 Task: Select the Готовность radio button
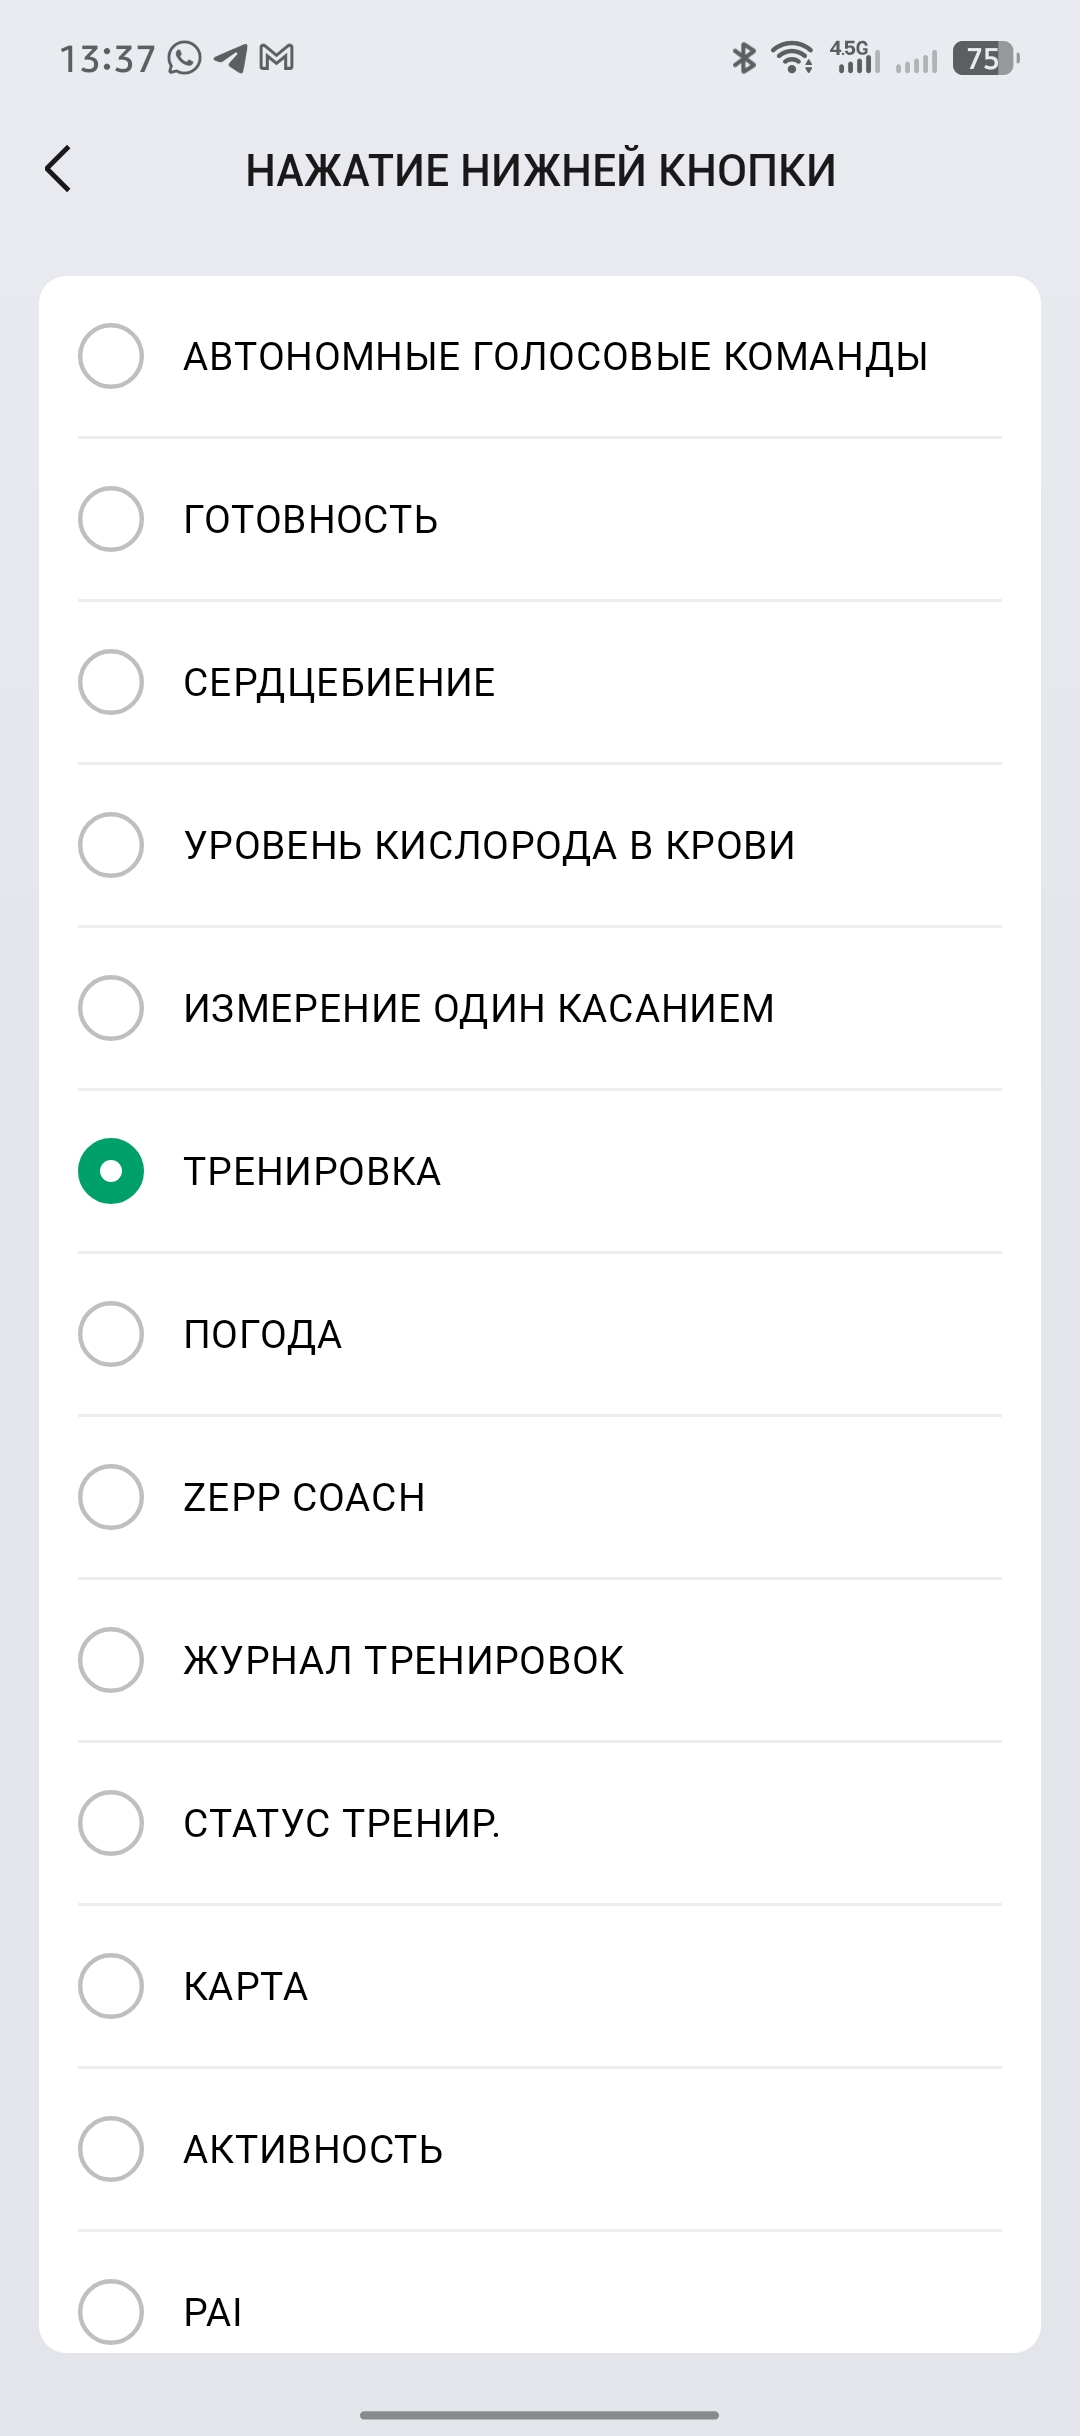111,519
